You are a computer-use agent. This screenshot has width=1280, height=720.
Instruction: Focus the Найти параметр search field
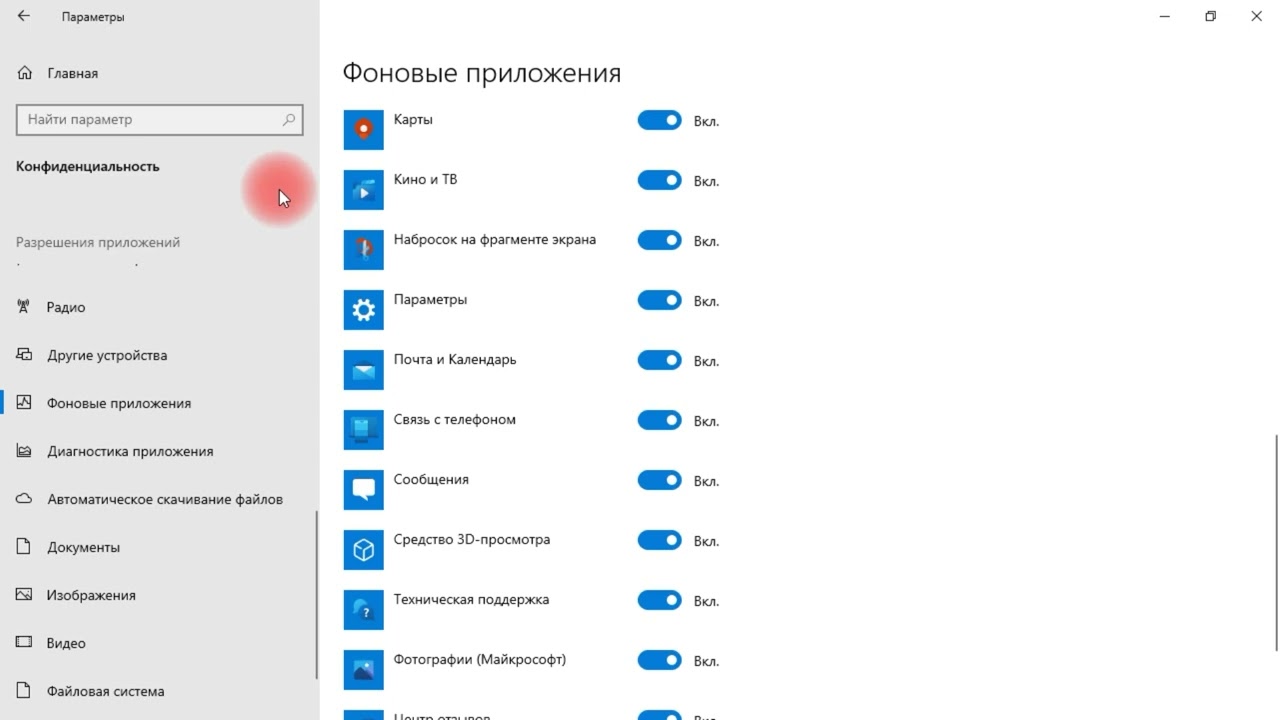(x=160, y=119)
